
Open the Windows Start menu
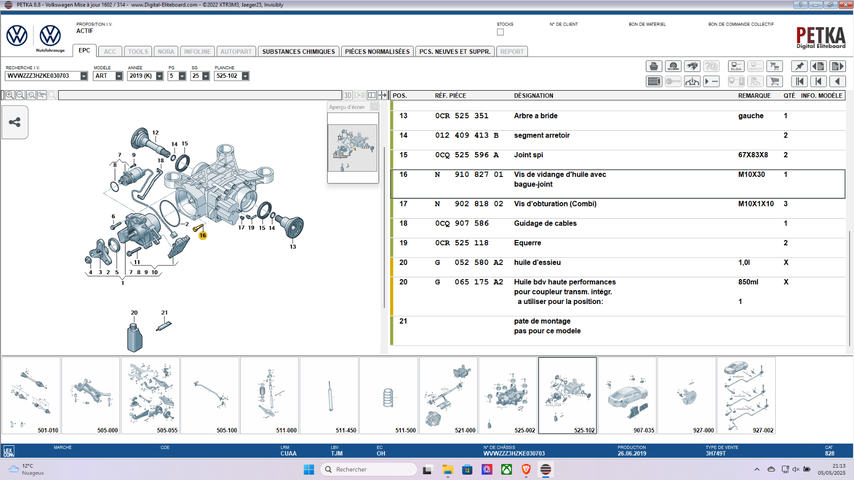point(309,469)
